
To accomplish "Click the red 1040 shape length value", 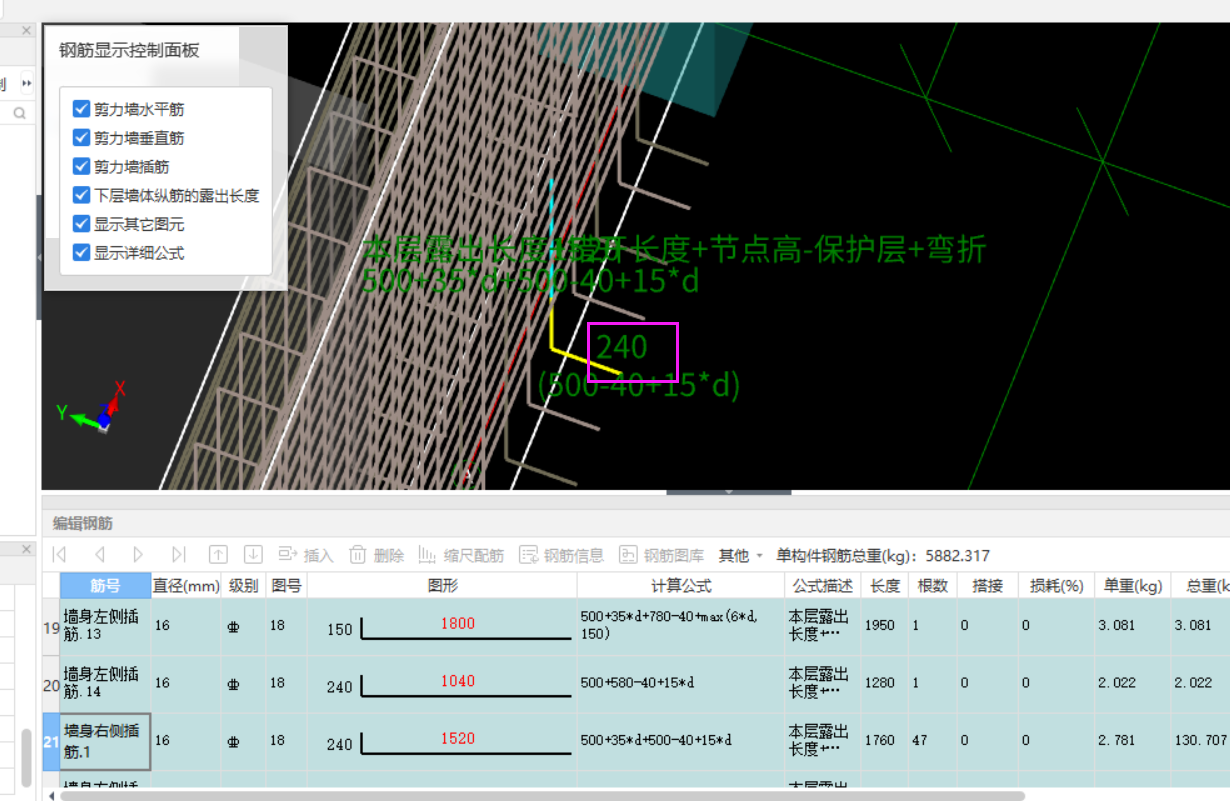I will tap(457, 681).
